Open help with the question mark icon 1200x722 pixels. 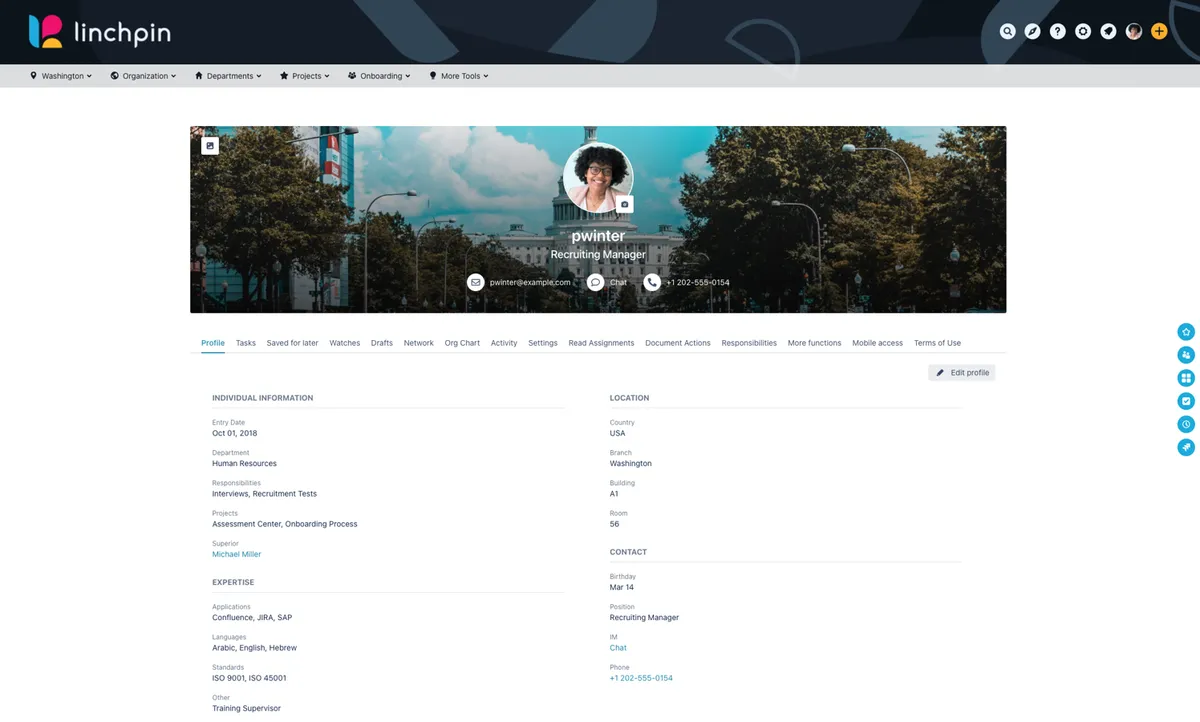coord(1058,31)
